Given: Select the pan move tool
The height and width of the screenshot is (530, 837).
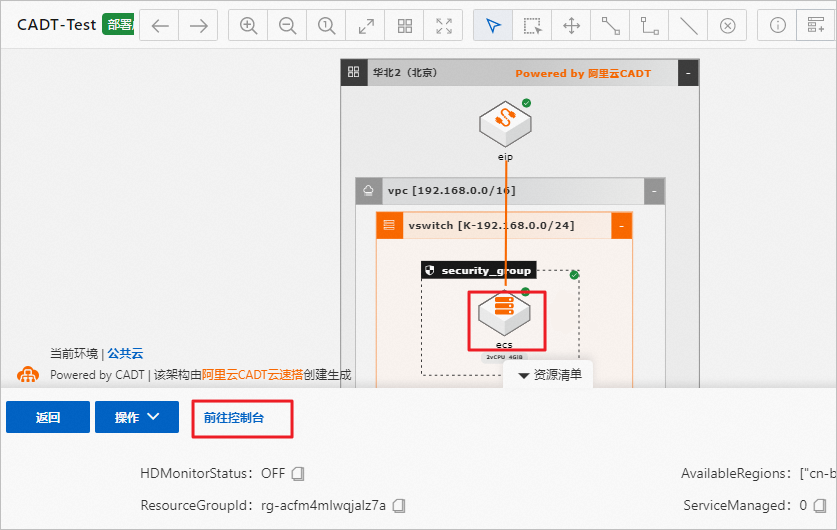Looking at the screenshot, I should pyautogui.click(x=571, y=26).
